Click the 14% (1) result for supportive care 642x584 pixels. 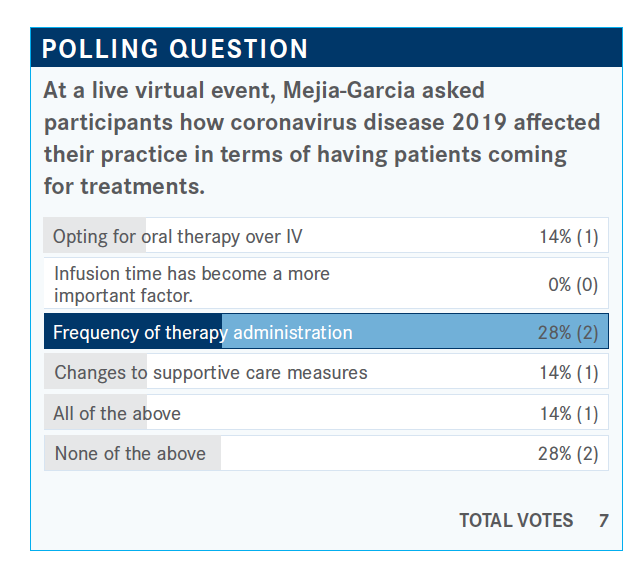tap(568, 373)
